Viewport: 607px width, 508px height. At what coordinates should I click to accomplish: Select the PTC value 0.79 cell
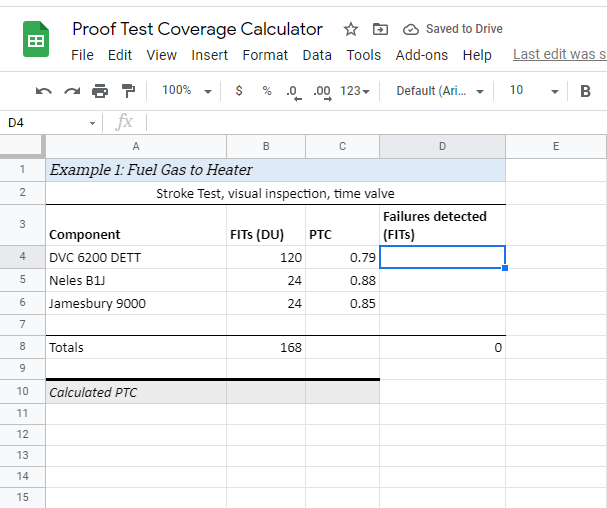point(342,257)
